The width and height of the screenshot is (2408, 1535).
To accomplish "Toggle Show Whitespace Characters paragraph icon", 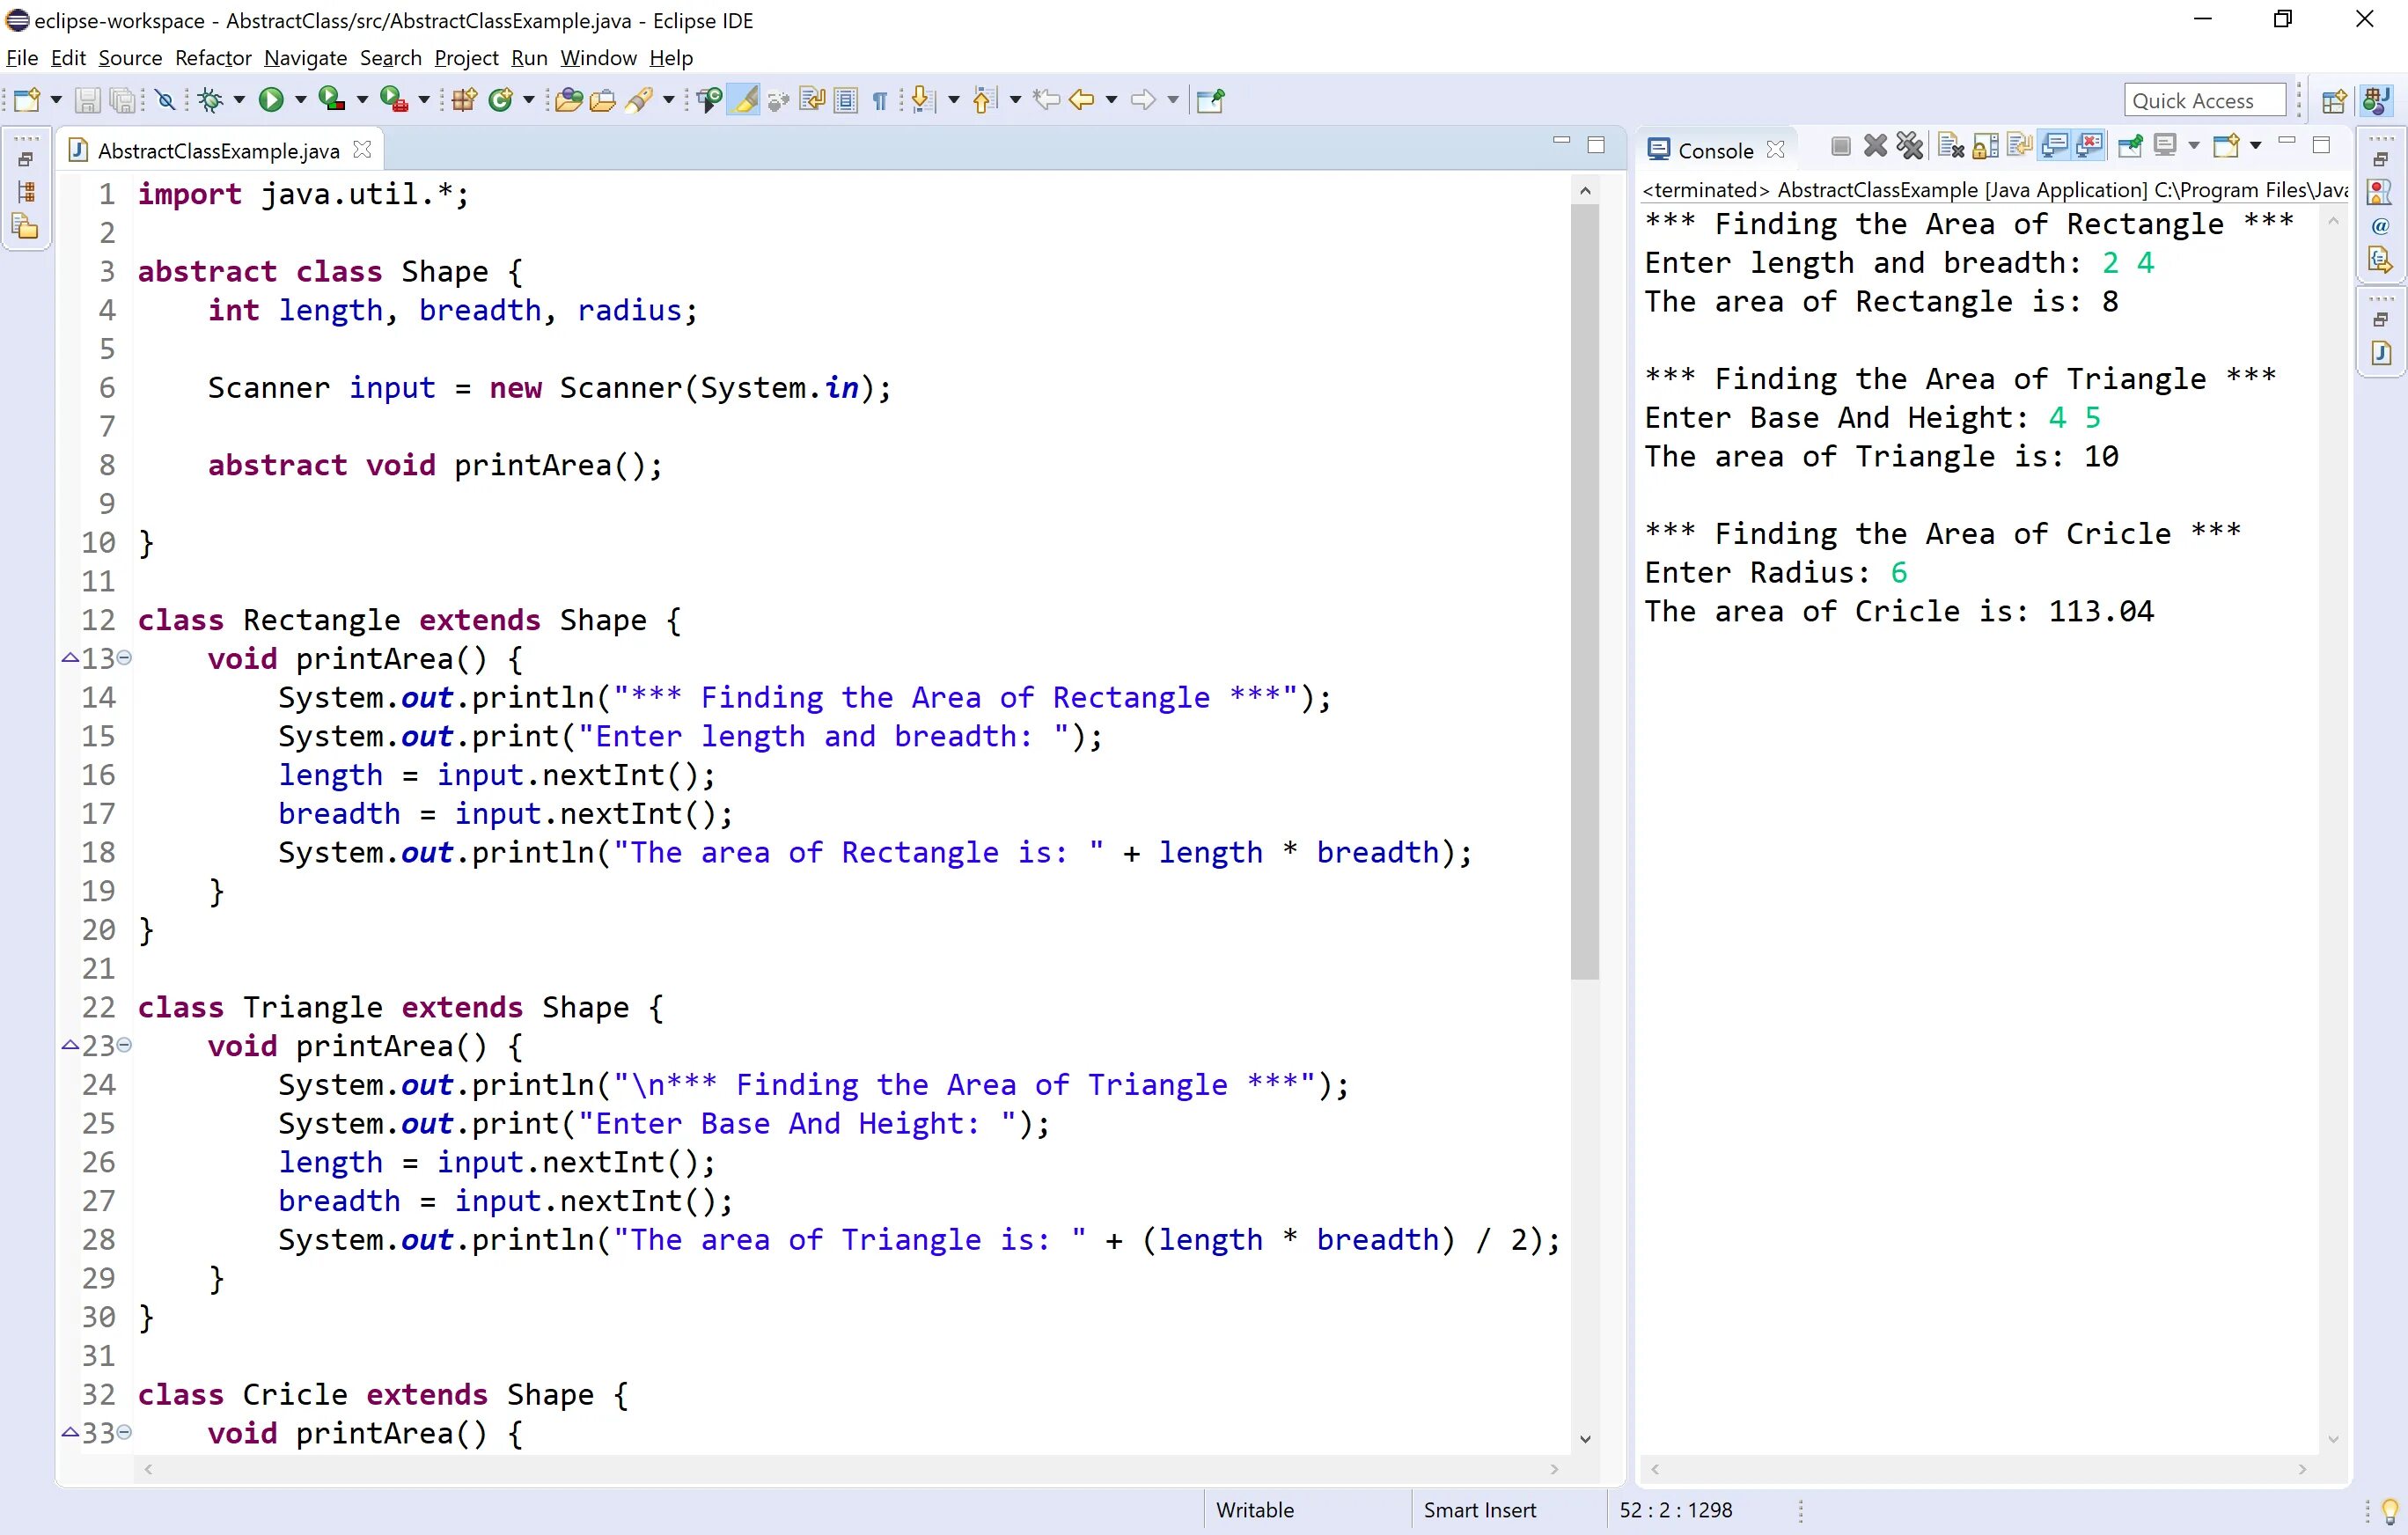I will click(x=880, y=100).
